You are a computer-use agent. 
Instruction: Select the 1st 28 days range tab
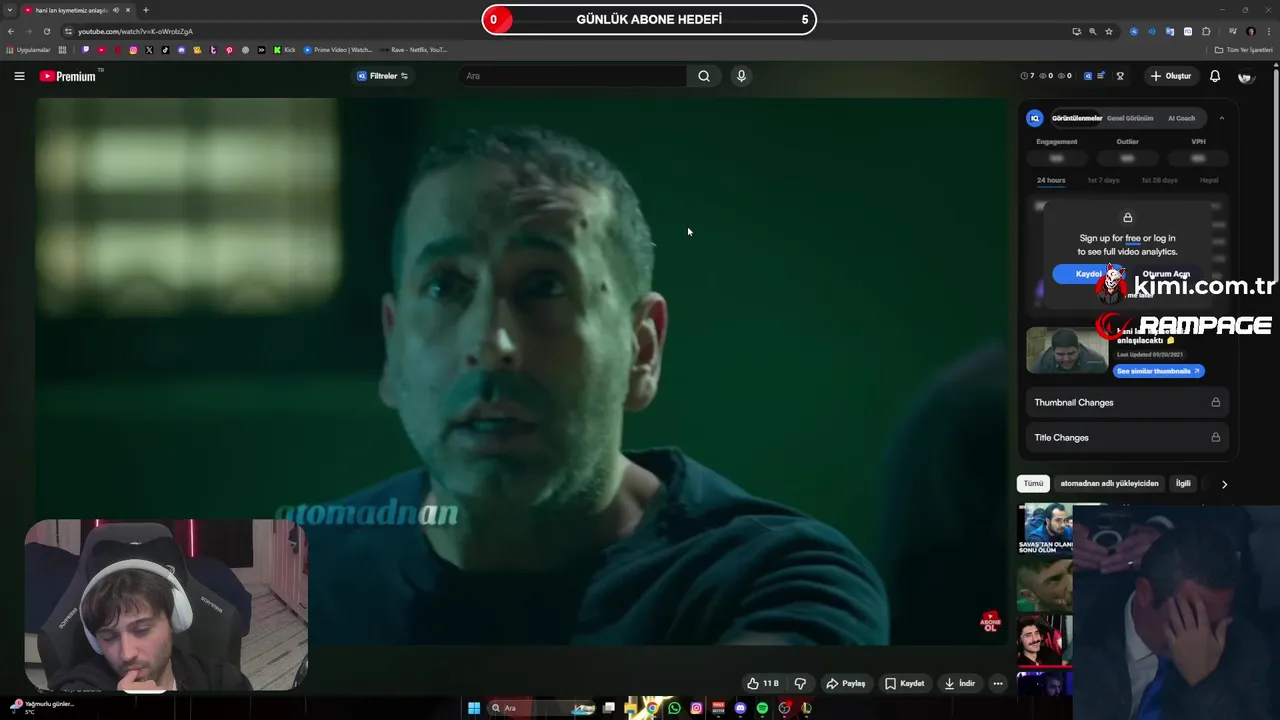click(x=1159, y=181)
